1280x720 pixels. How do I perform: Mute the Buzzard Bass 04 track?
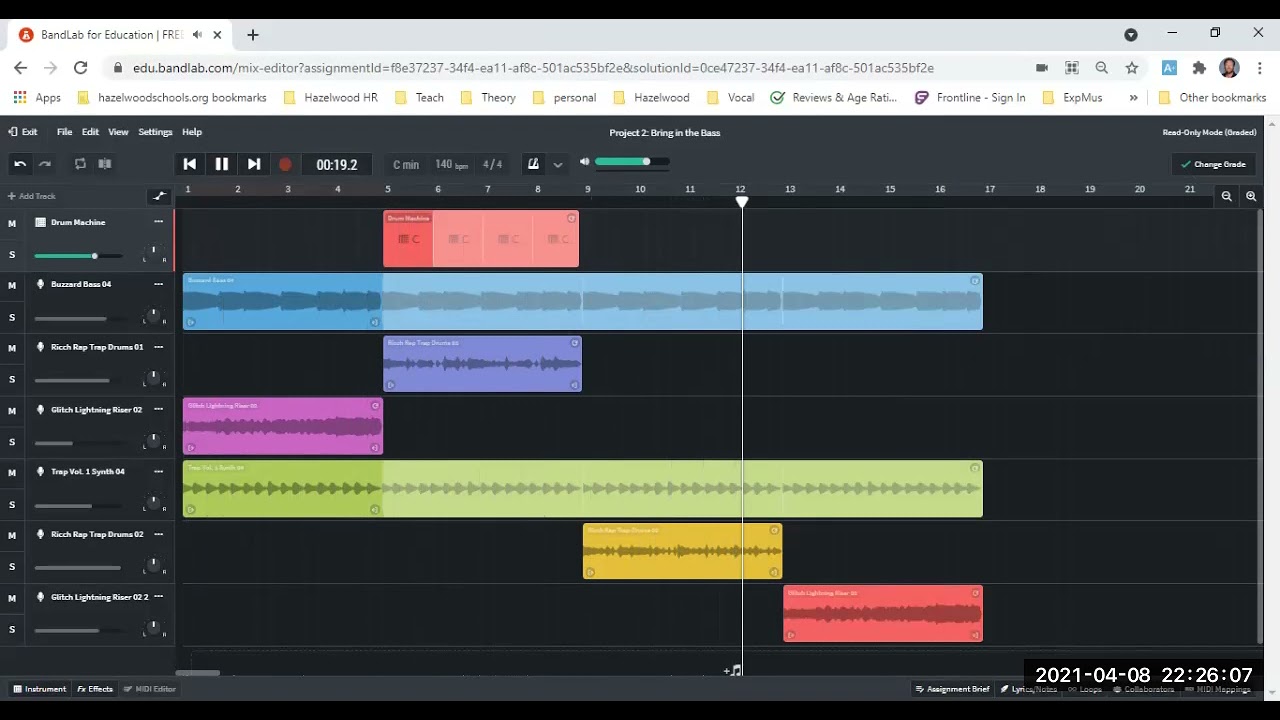coord(12,285)
